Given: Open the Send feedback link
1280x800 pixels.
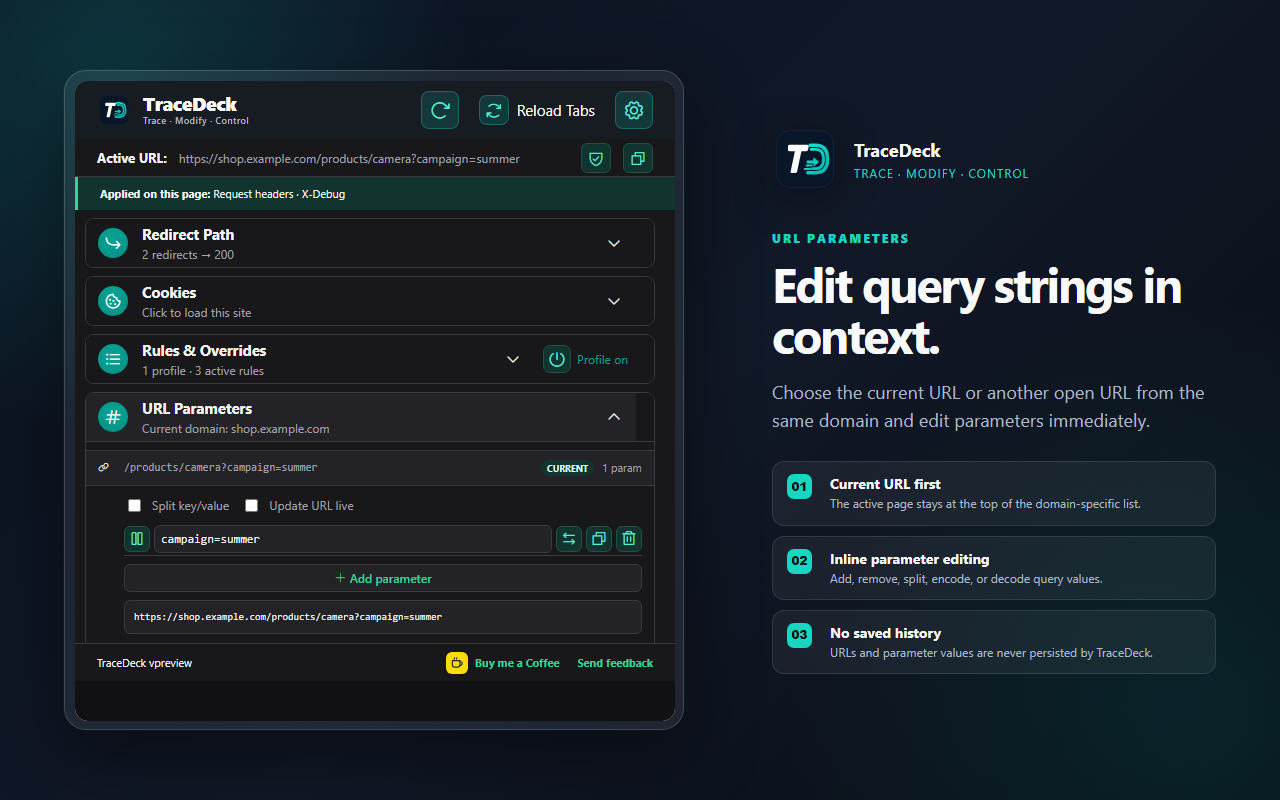Looking at the screenshot, I should coord(615,663).
